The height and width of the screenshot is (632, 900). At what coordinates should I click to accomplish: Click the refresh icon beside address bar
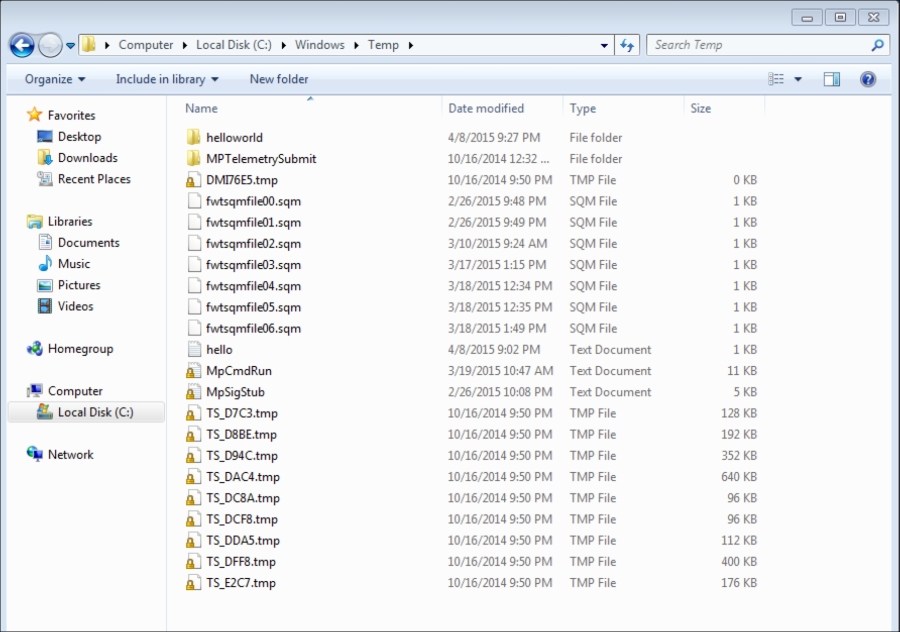coord(627,45)
